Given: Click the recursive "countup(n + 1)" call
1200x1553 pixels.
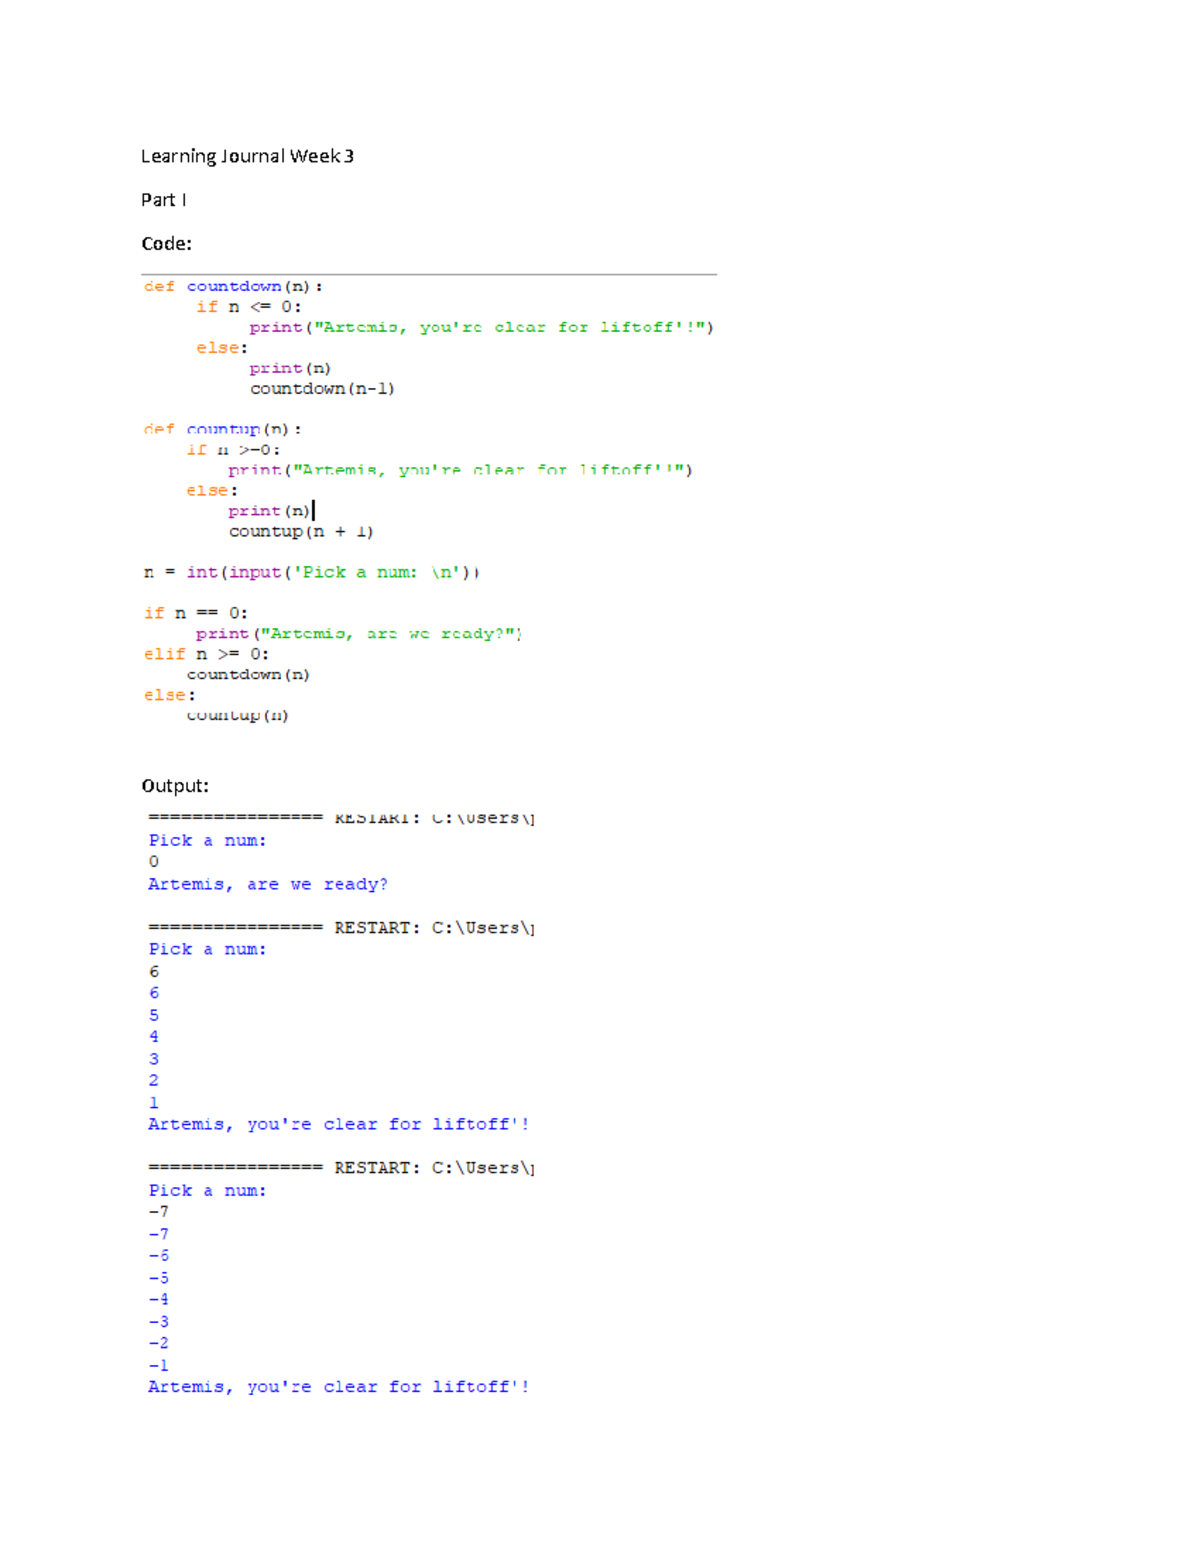Looking at the screenshot, I should [x=300, y=532].
